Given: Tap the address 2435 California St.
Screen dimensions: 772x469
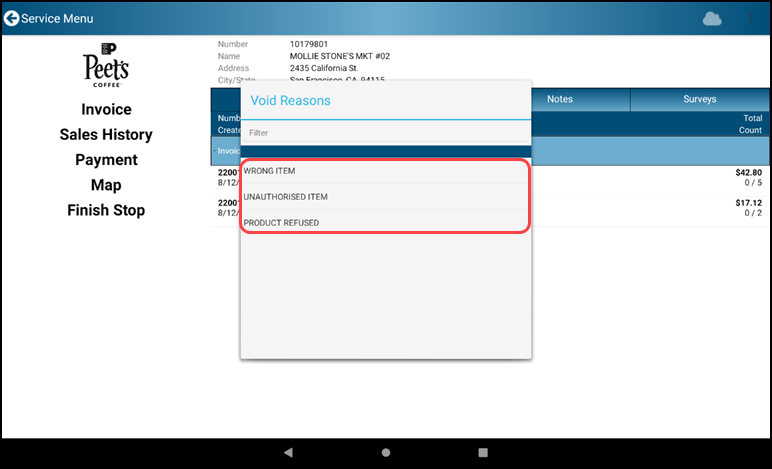Looking at the screenshot, I should 324,68.
